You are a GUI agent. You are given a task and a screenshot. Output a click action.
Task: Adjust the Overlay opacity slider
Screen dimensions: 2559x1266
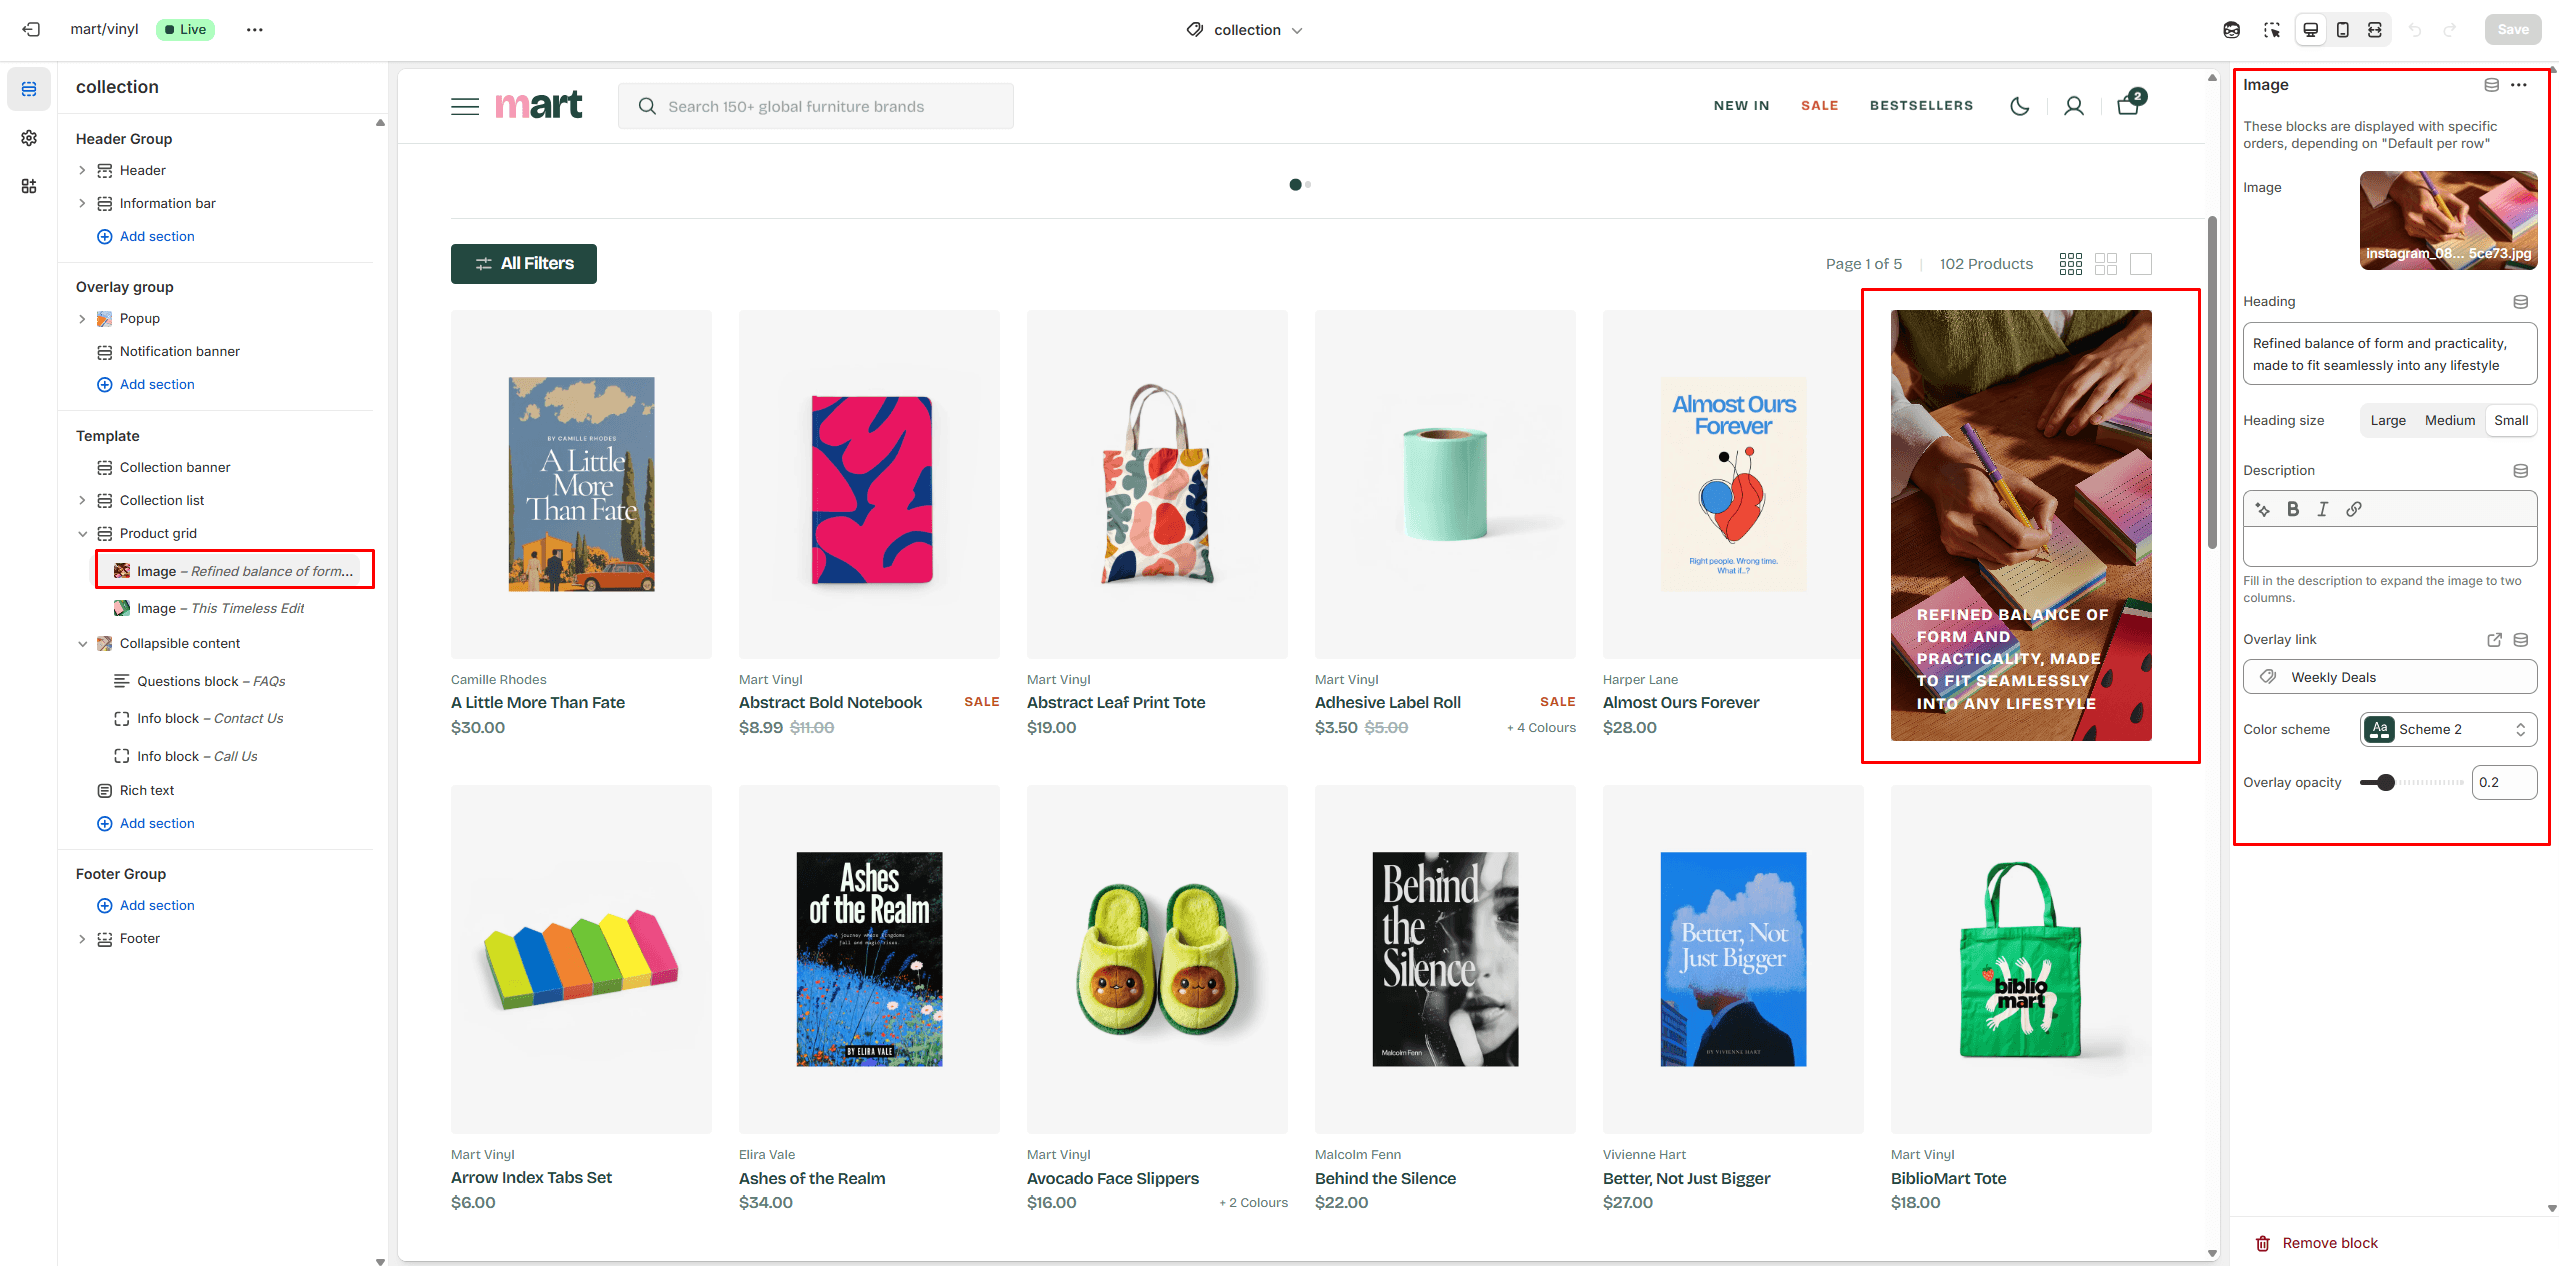(x=2386, y=783)
